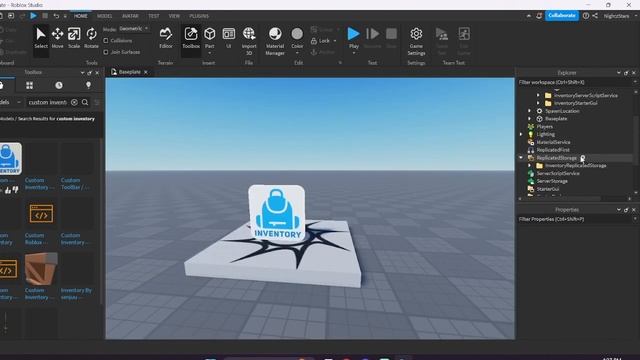Open the UI editor button

coord(229,38)
